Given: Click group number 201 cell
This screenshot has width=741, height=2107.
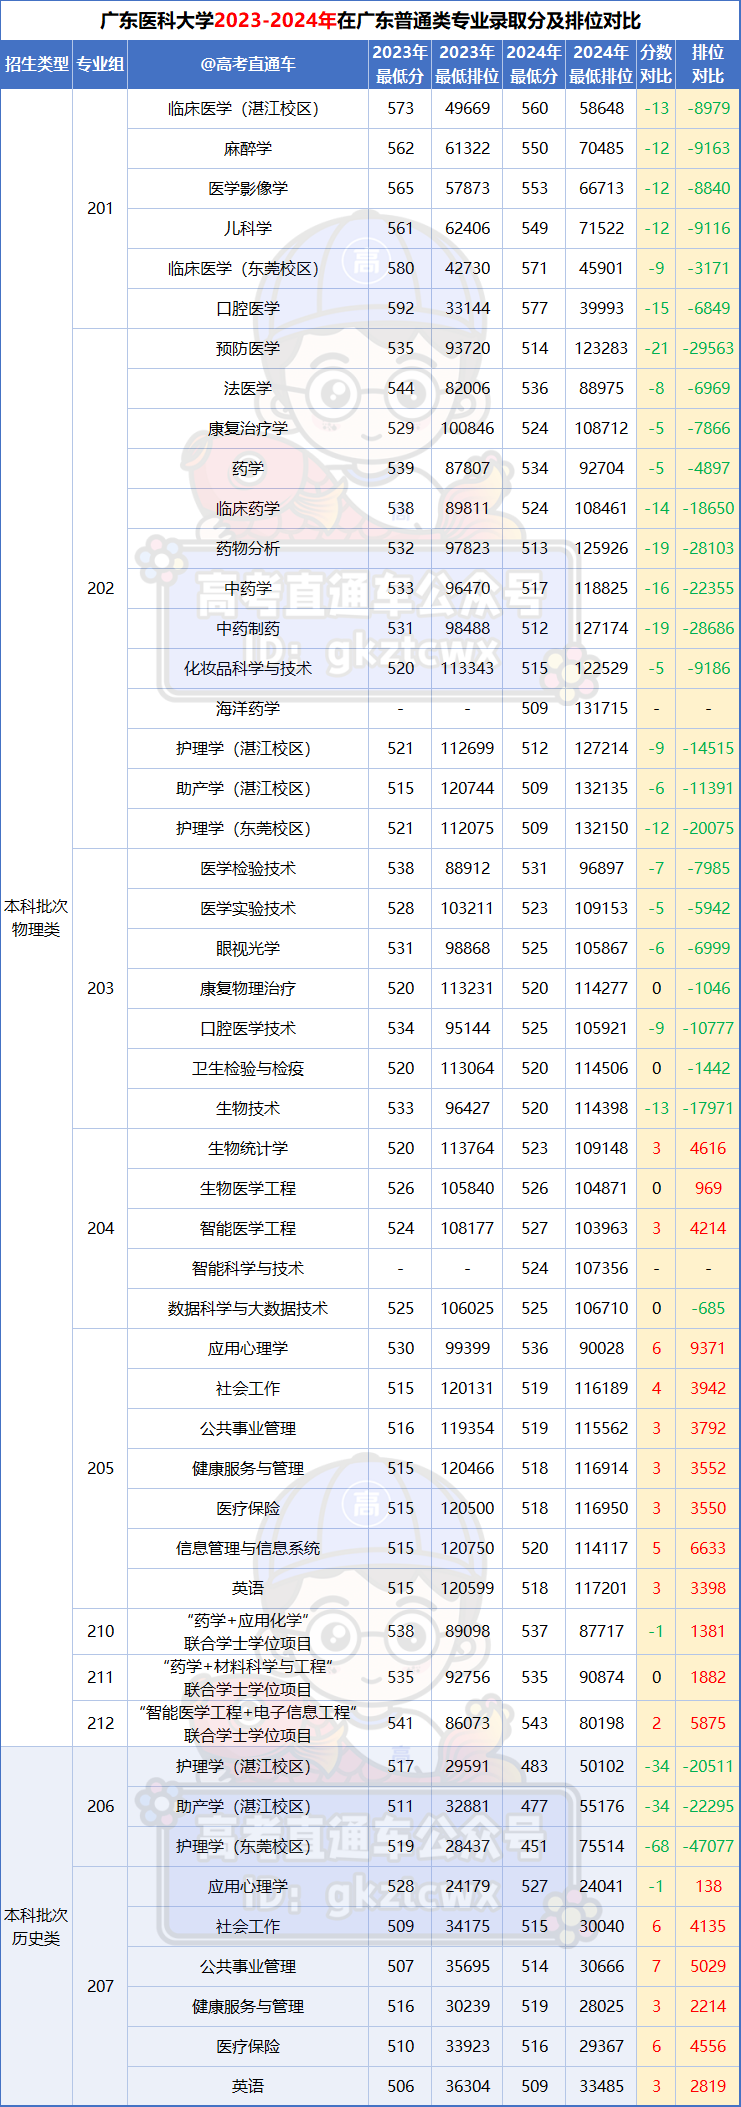Looking at the screenshot, I should click(x=100, y=209).
